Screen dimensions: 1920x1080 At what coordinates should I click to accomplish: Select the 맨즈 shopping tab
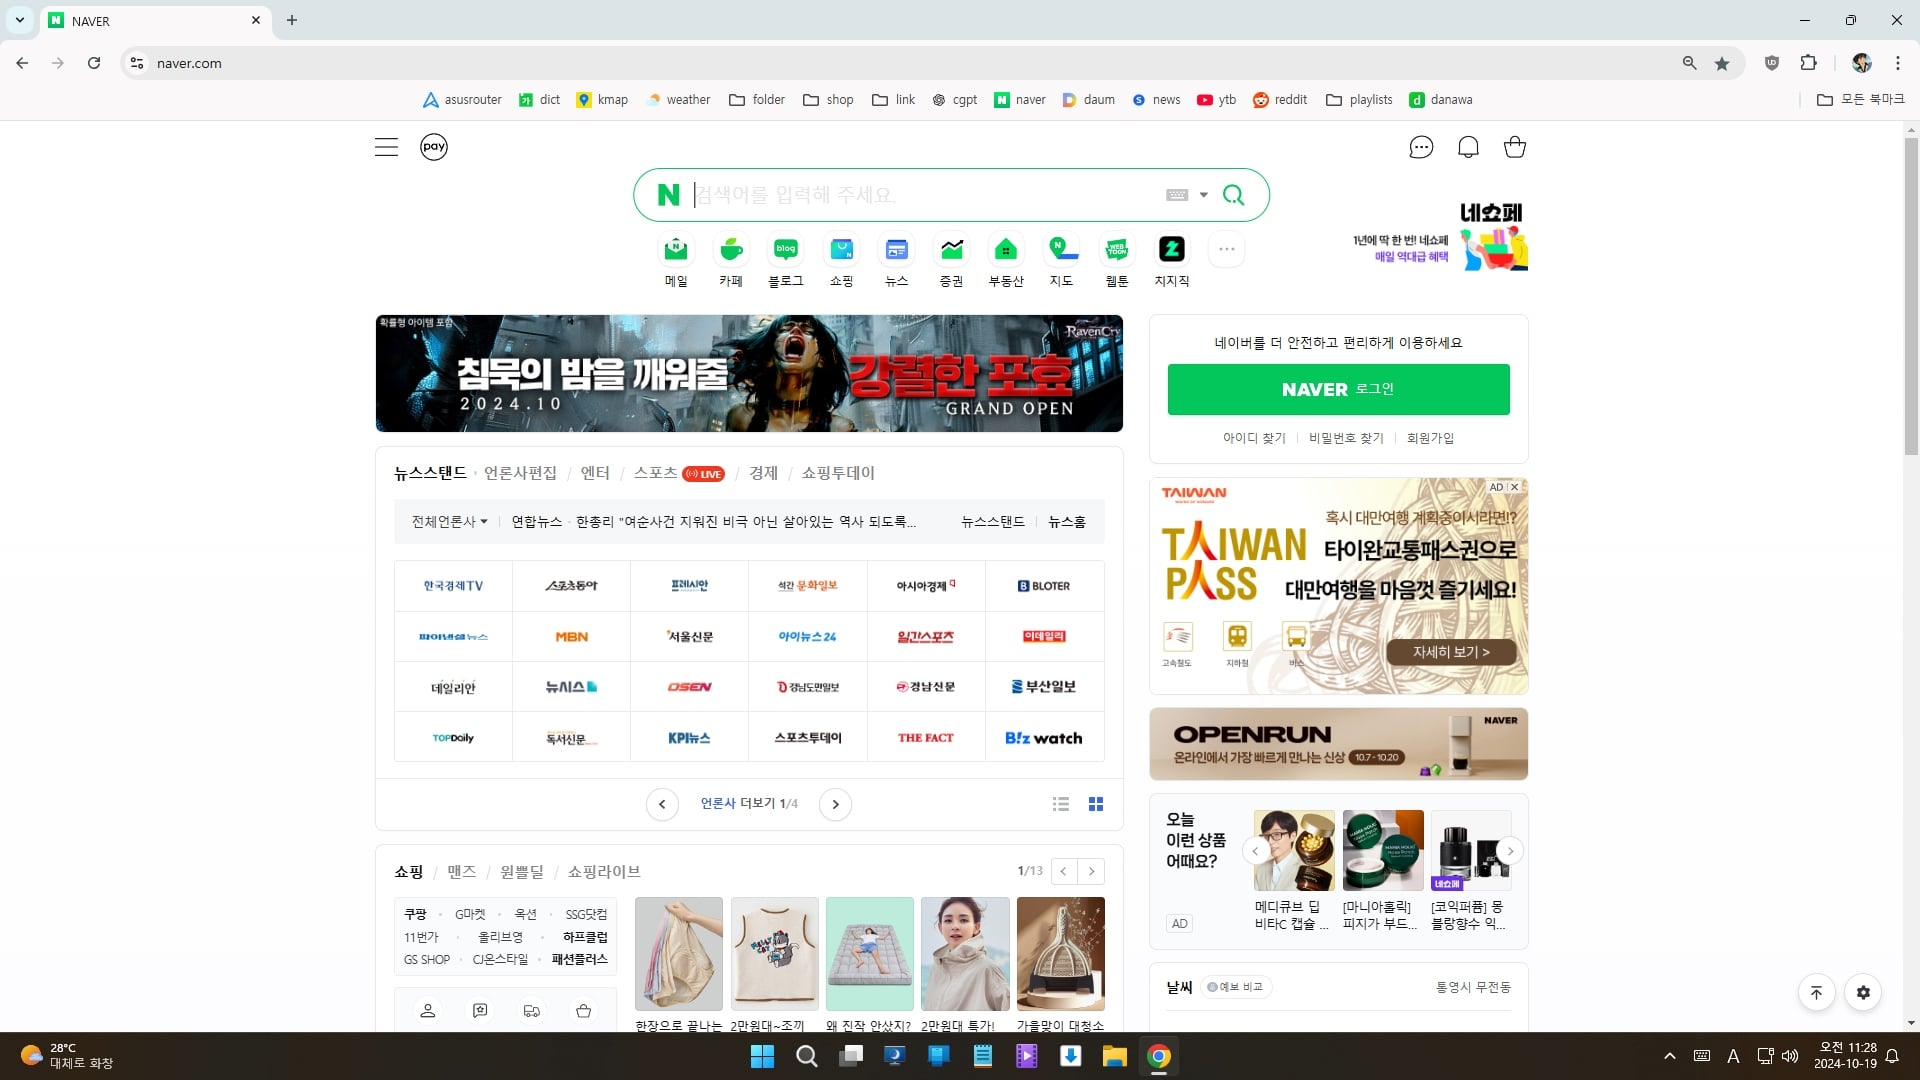click(x=461, y=872)
